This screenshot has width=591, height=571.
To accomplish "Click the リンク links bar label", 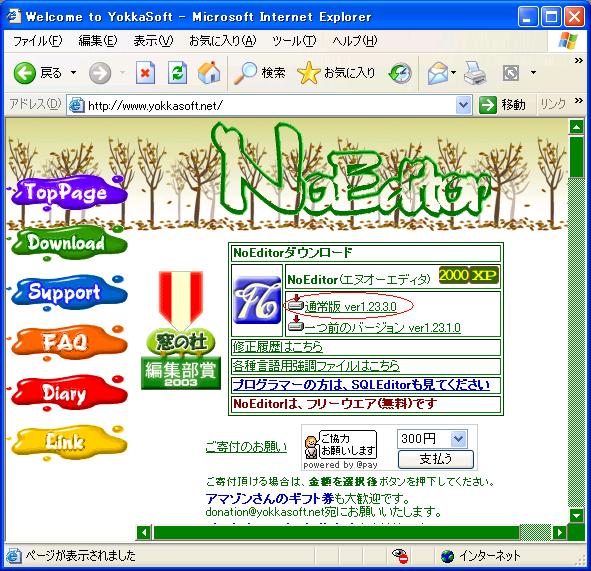I will coord(553,104).
